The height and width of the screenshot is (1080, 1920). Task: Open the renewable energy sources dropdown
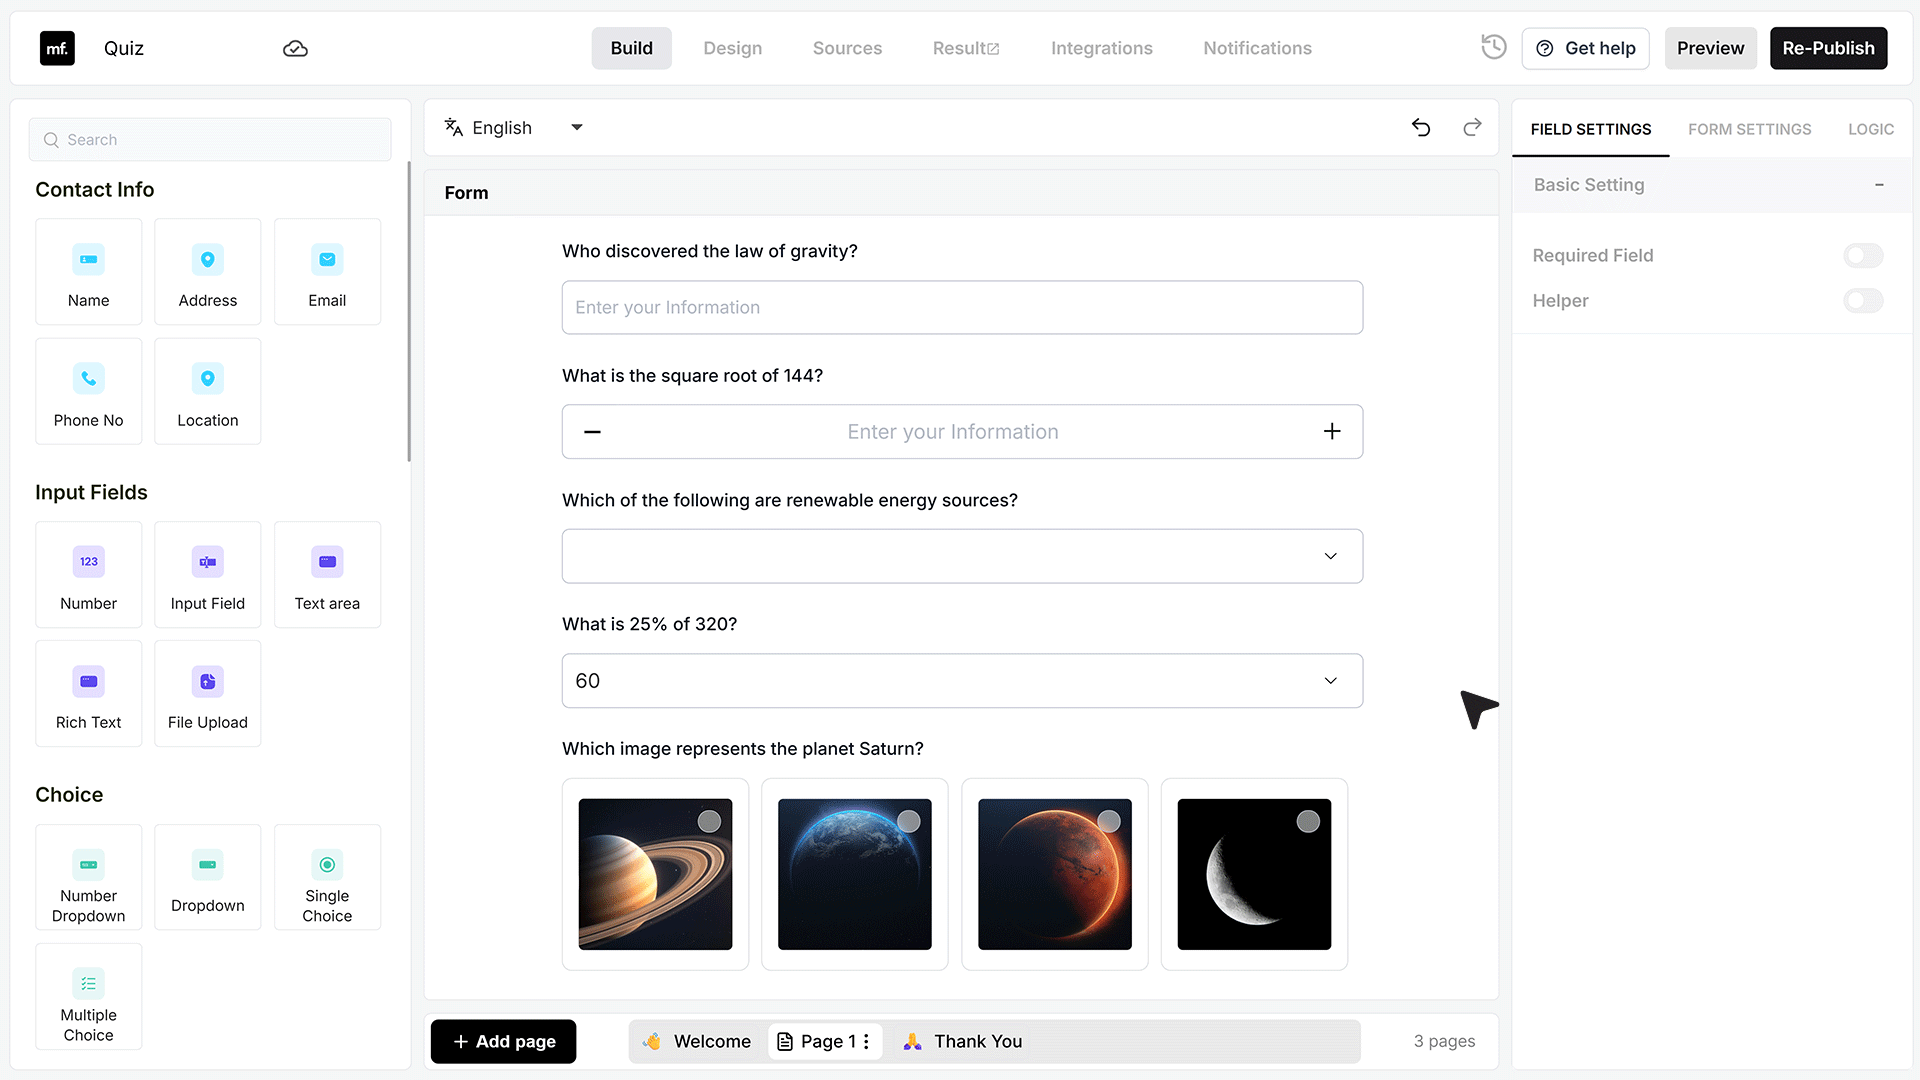coord(962,556)
